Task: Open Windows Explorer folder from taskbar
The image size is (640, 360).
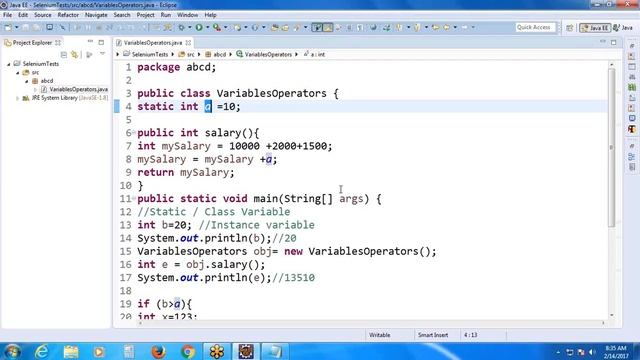Action: 71,351
